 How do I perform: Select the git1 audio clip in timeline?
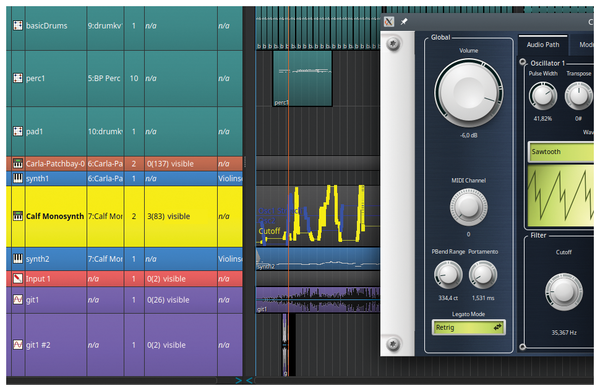pos(318,300)
